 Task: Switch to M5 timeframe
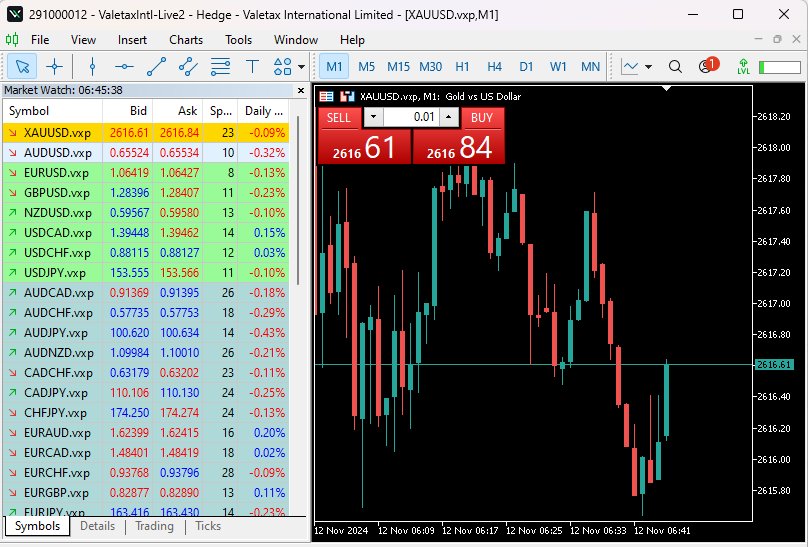(x=366, y=66)
